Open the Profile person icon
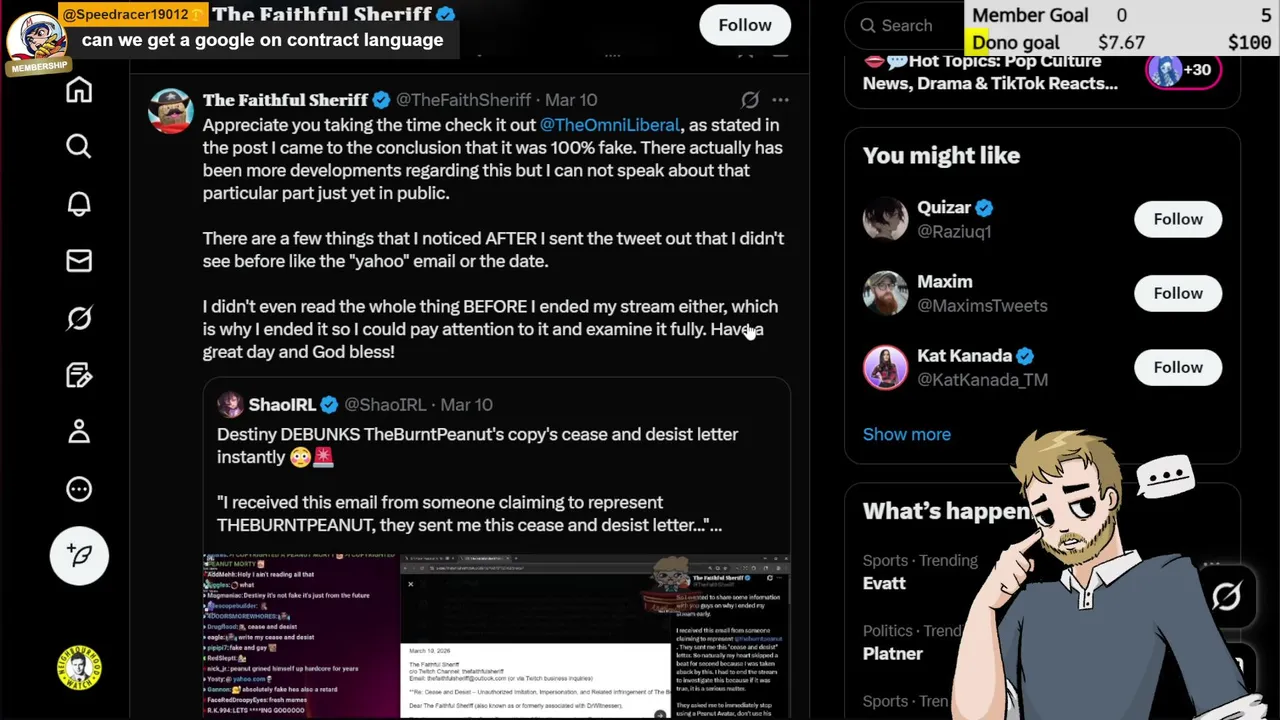This screenshot has width=1280, height=720. [x=79, y=432]
